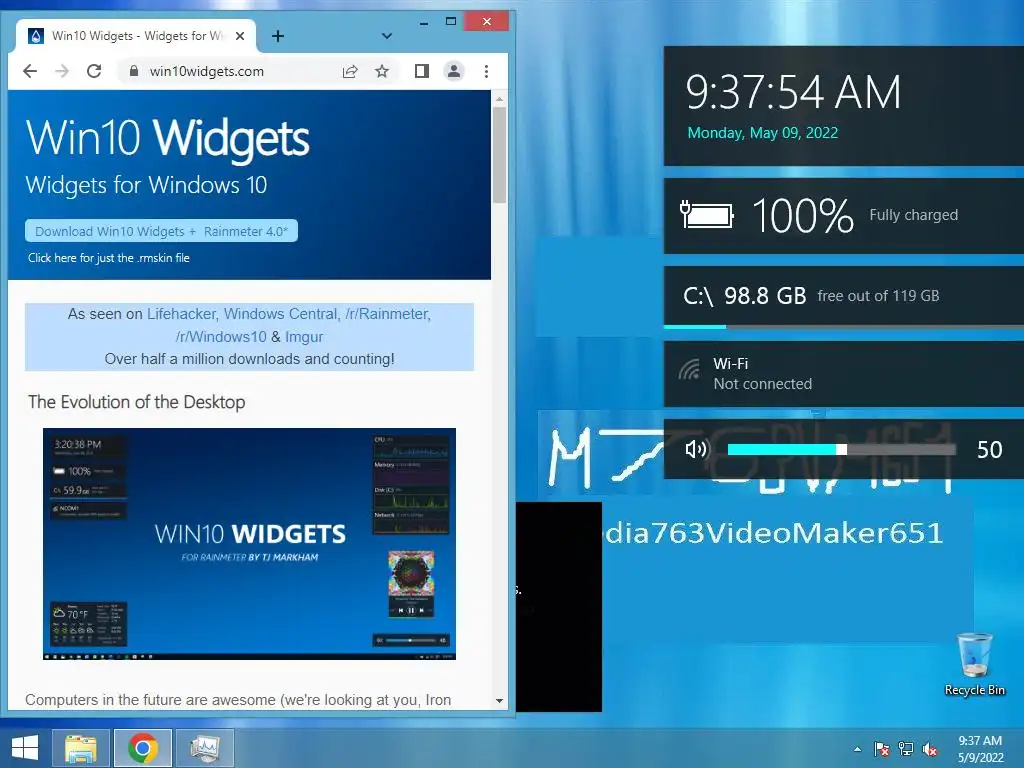Click the Wi-Fi signal icon in widget
The height and width of the screenshot is (768, 1024).
(x=690, y=370)
